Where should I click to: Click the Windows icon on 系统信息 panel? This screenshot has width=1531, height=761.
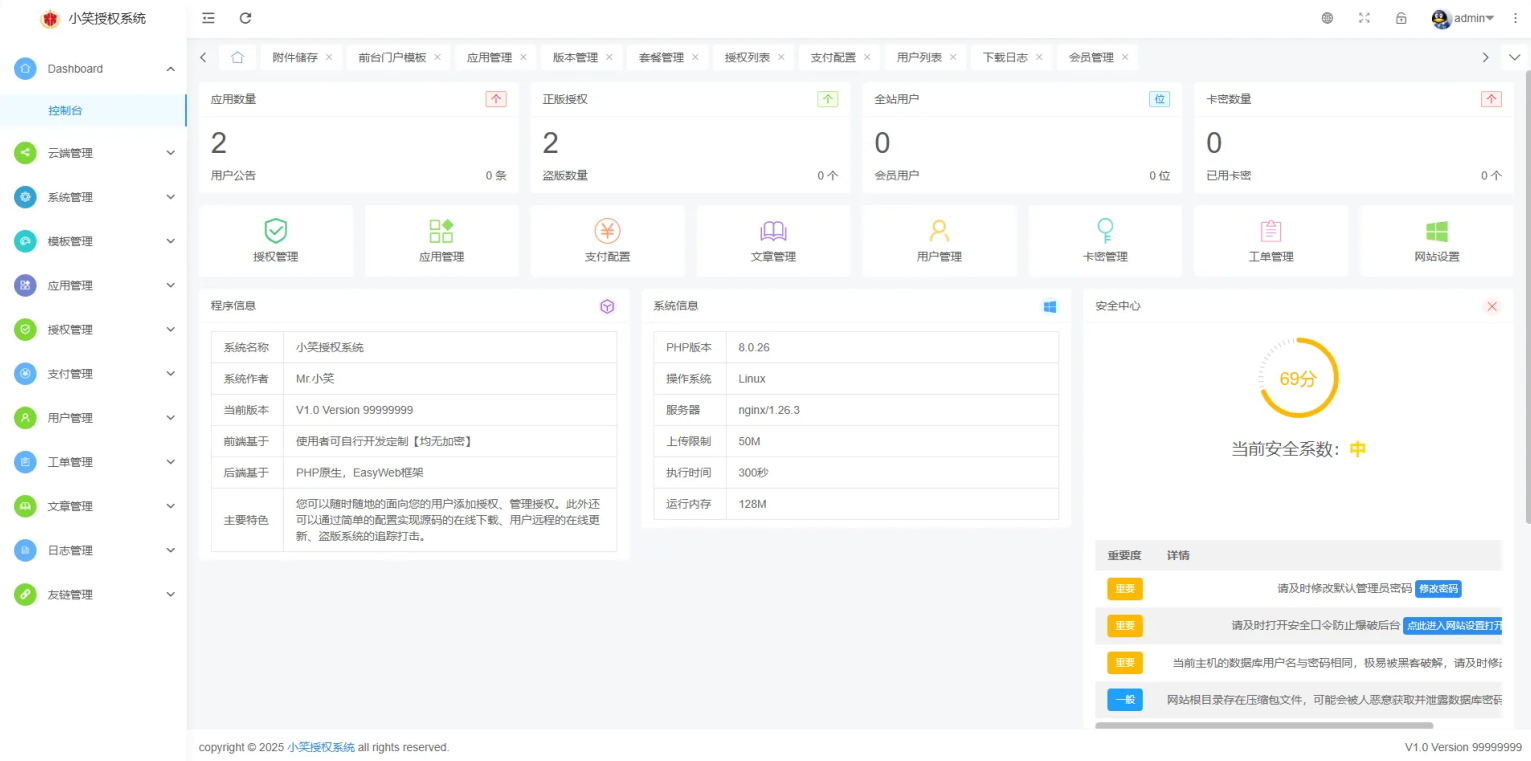(x=1049, y=306)
